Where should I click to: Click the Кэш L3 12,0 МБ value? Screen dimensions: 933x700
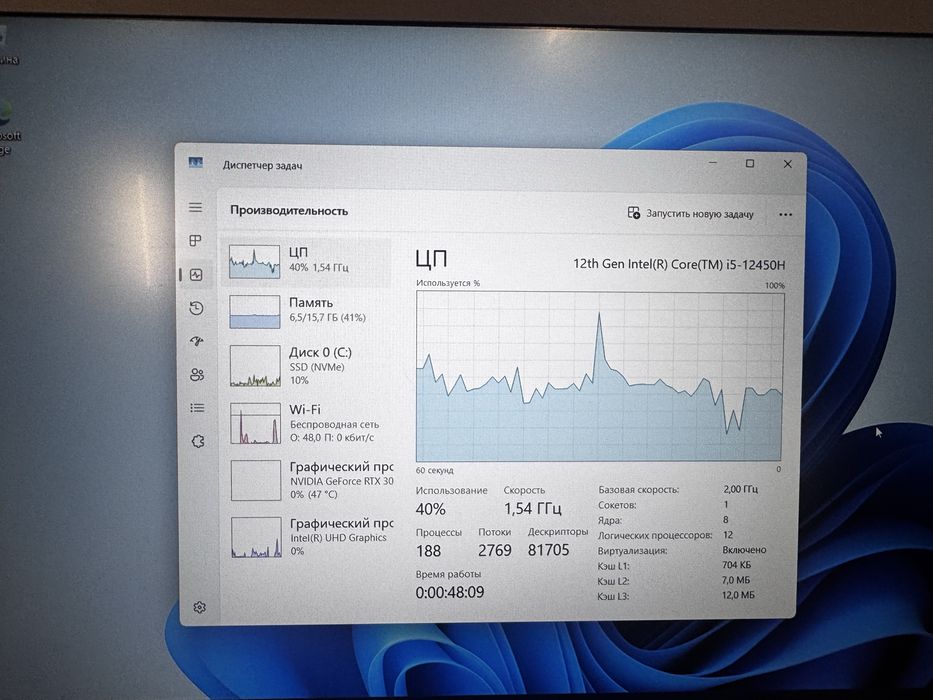pos(738,595)
